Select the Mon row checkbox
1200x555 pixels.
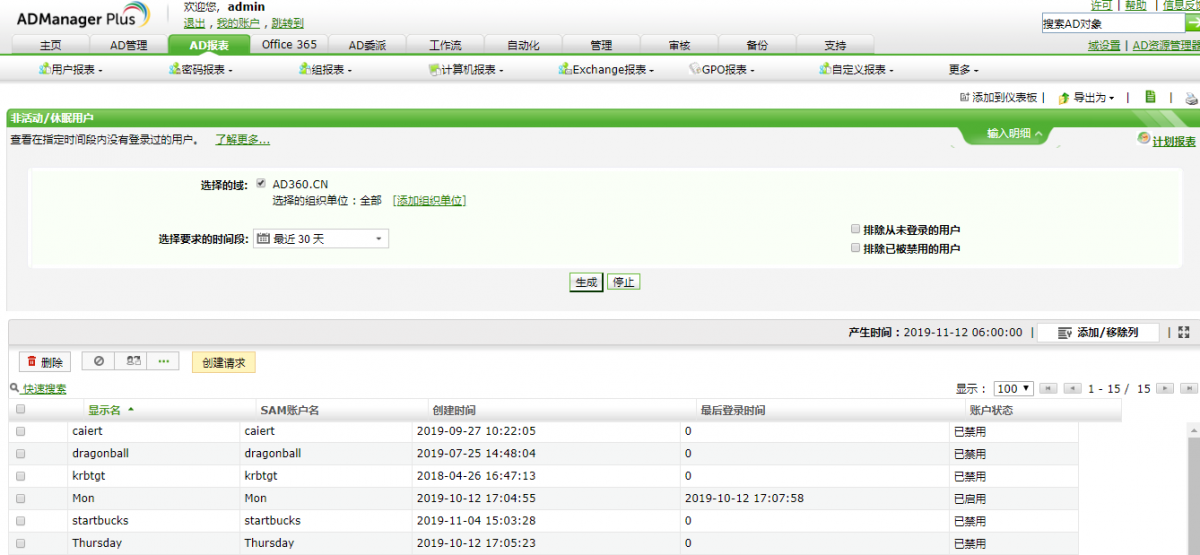tap(20, 498)
